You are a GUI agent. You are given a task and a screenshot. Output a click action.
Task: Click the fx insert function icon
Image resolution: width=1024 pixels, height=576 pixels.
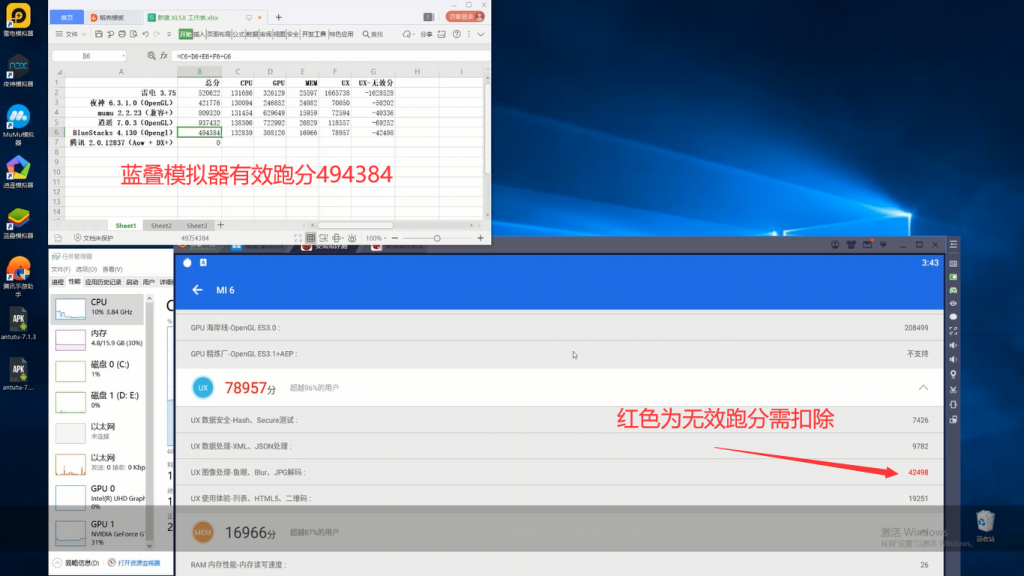pos(164,56)
